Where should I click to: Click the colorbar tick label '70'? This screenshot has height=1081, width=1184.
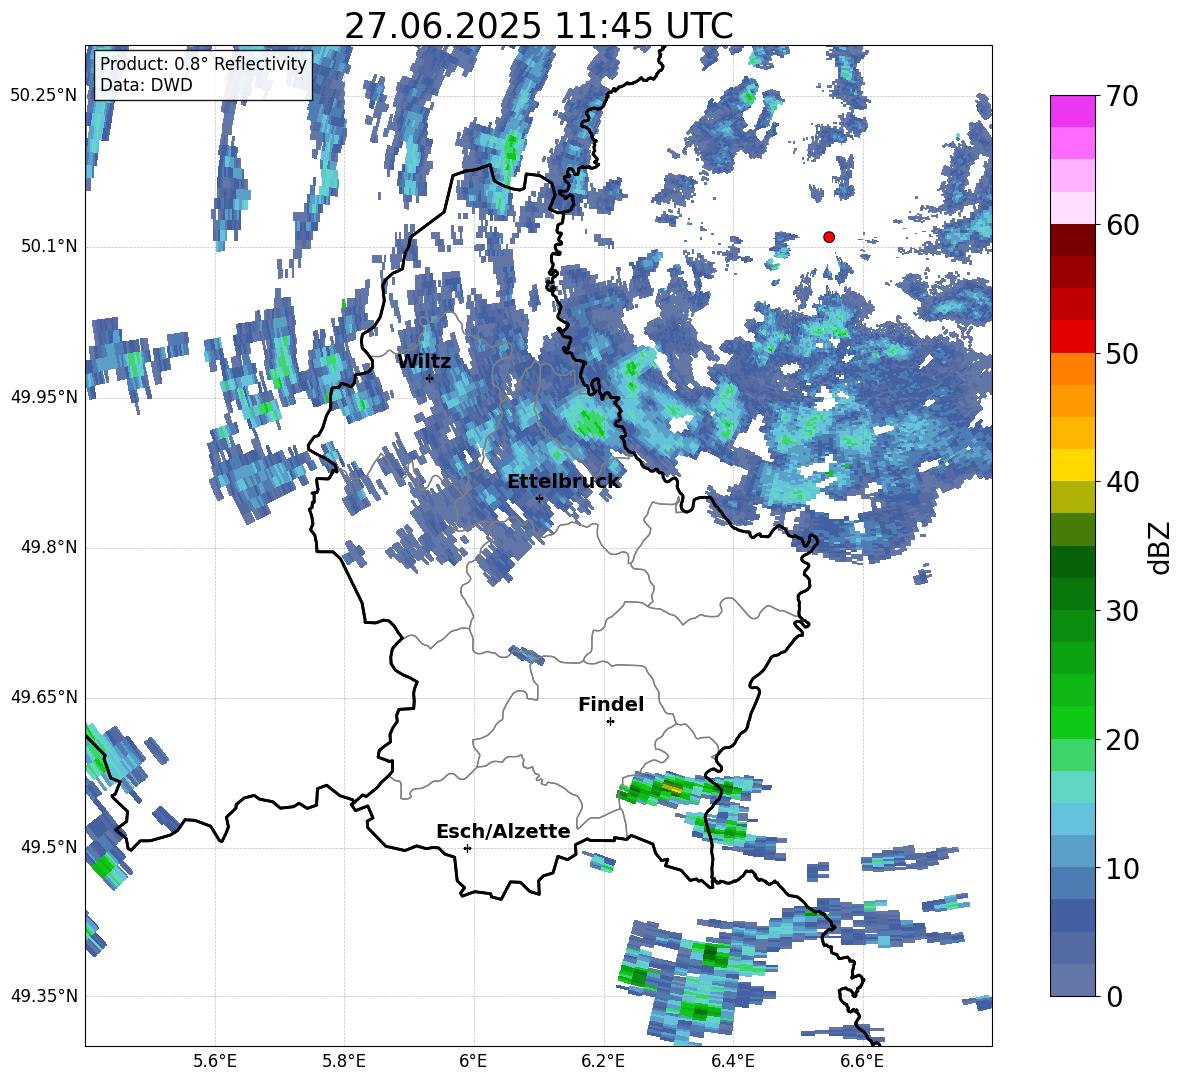tap(1122, 96)
